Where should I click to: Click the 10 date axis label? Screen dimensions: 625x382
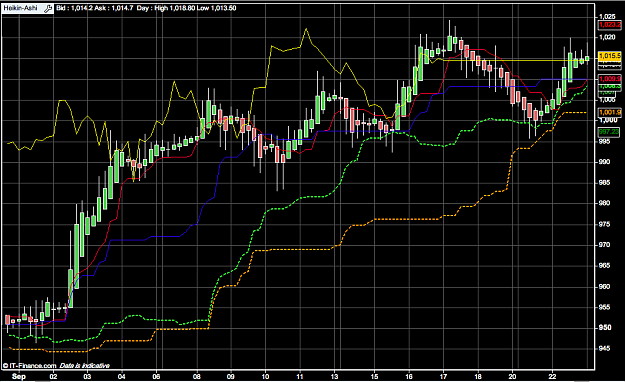click(x=265, y=376)
